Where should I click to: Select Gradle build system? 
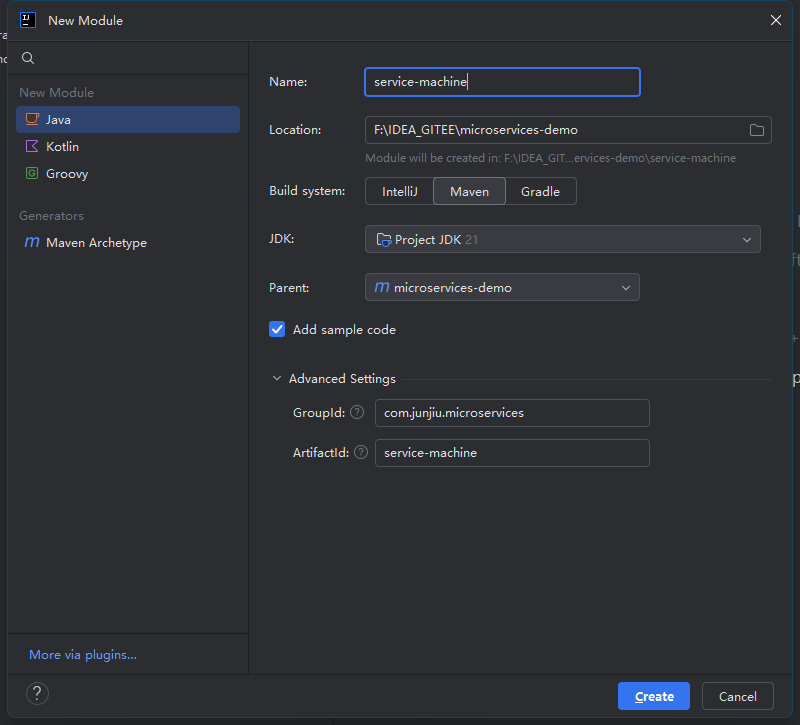point(540,191)
